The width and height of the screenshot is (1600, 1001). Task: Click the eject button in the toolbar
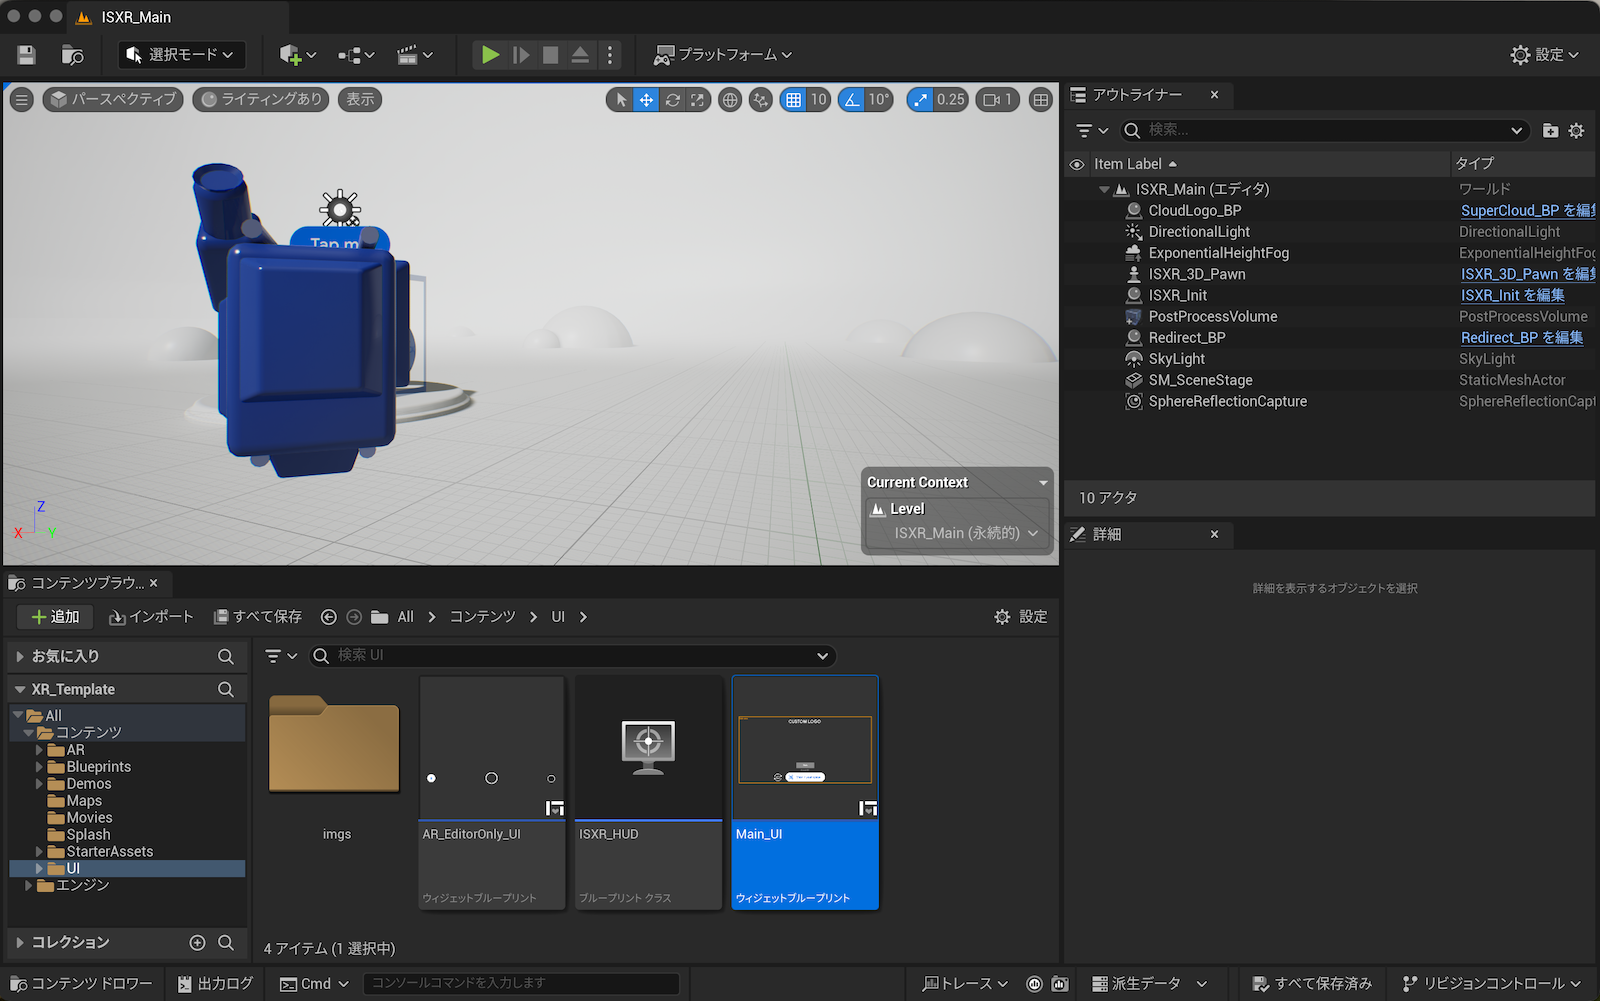coord(580,55)
